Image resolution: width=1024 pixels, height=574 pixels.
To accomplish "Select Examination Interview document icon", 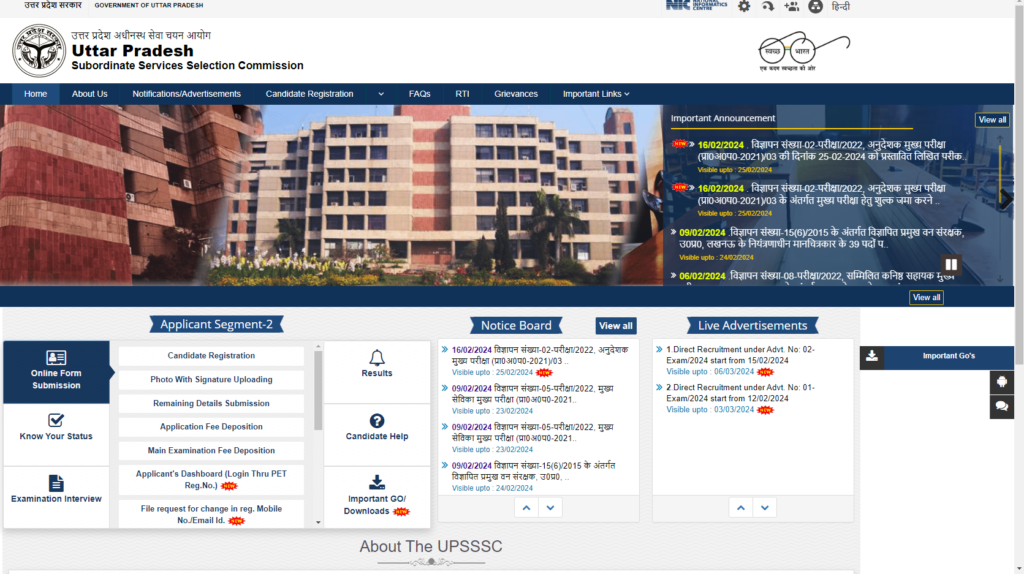I will pos(56,483).
